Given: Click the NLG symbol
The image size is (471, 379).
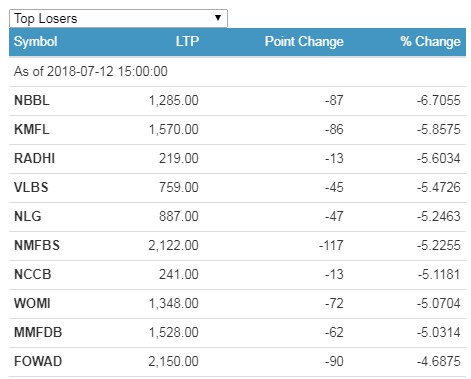Looking at the screenshot, I should 28,216.
